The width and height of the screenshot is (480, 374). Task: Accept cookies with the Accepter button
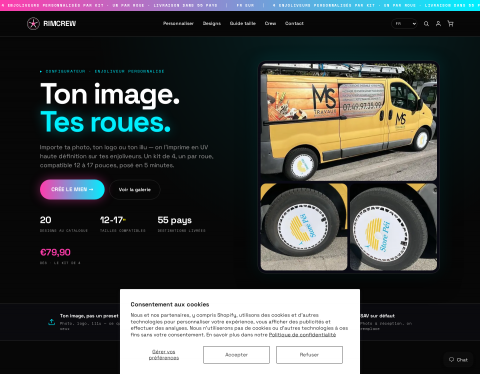click(x=236, y=355)
